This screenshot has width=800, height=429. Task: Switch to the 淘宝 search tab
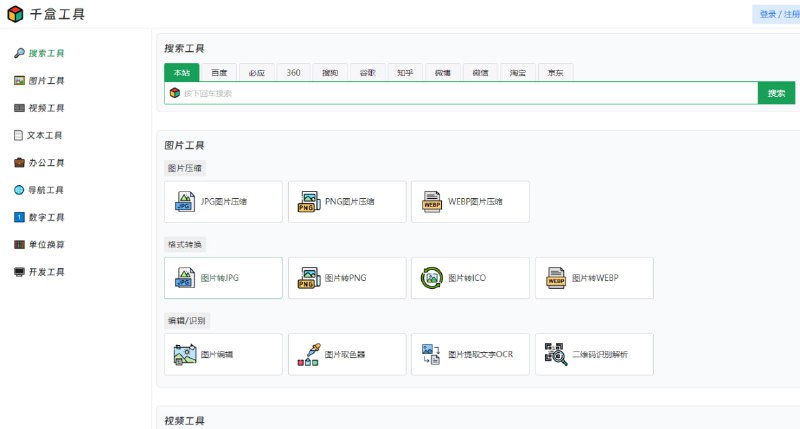[518, 72]
